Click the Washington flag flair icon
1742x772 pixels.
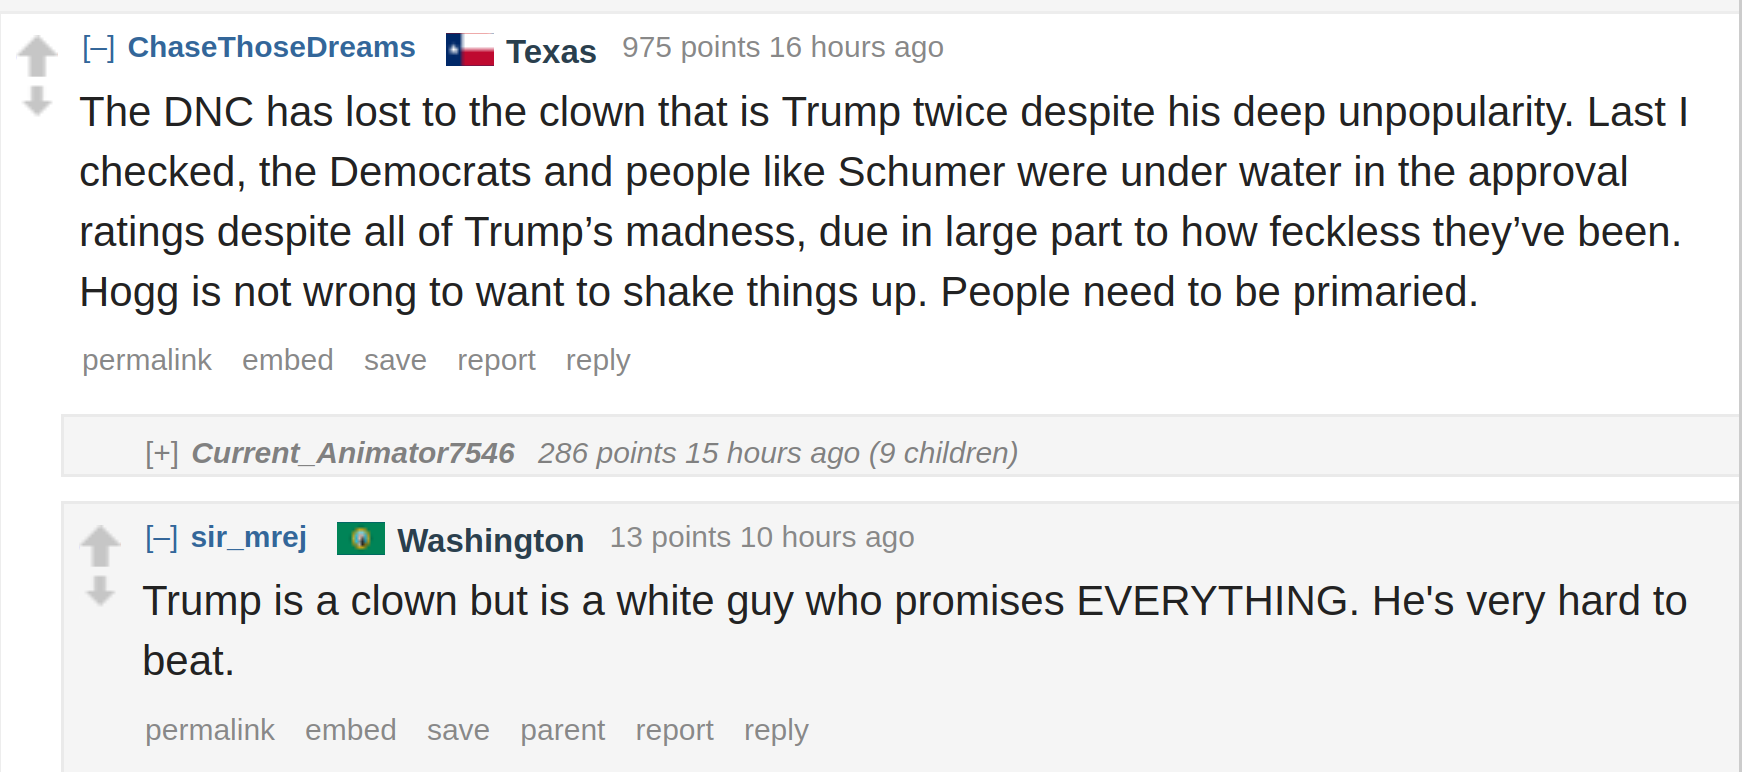[361, 538]
